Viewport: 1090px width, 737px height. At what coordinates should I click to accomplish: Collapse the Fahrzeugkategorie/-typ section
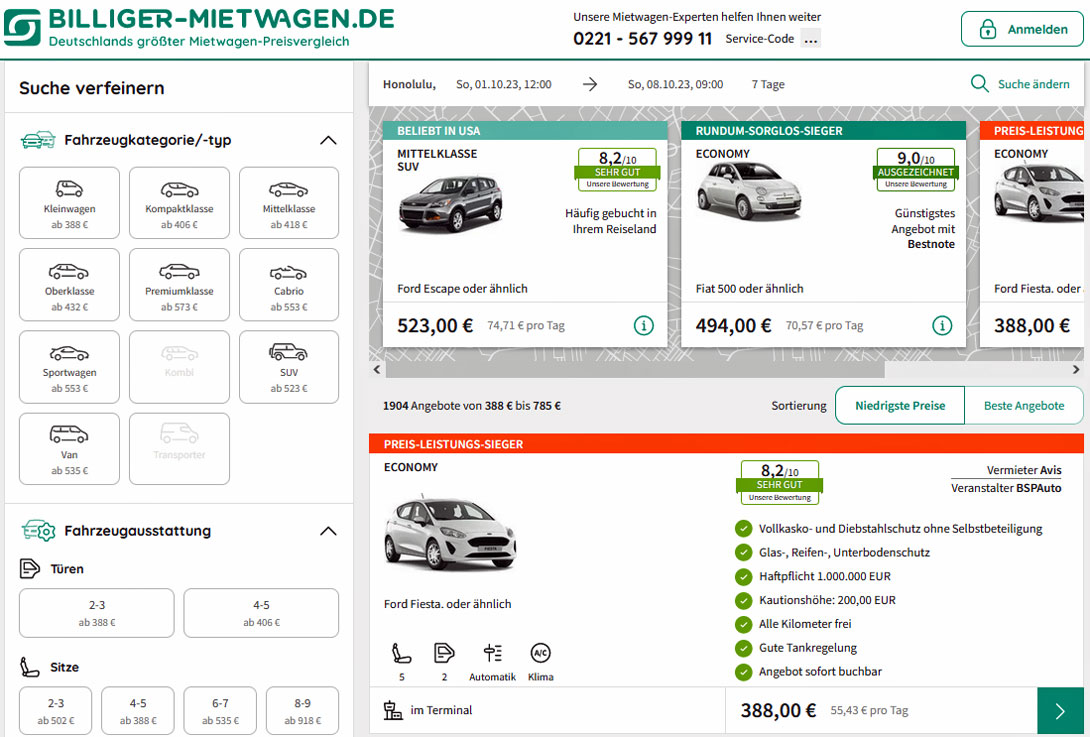[x=328, y=140]
